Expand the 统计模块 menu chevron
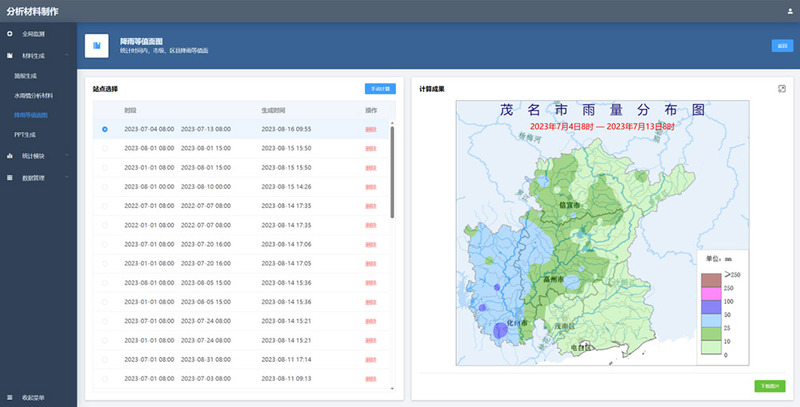The image size is (800, 407). point(67,156)
